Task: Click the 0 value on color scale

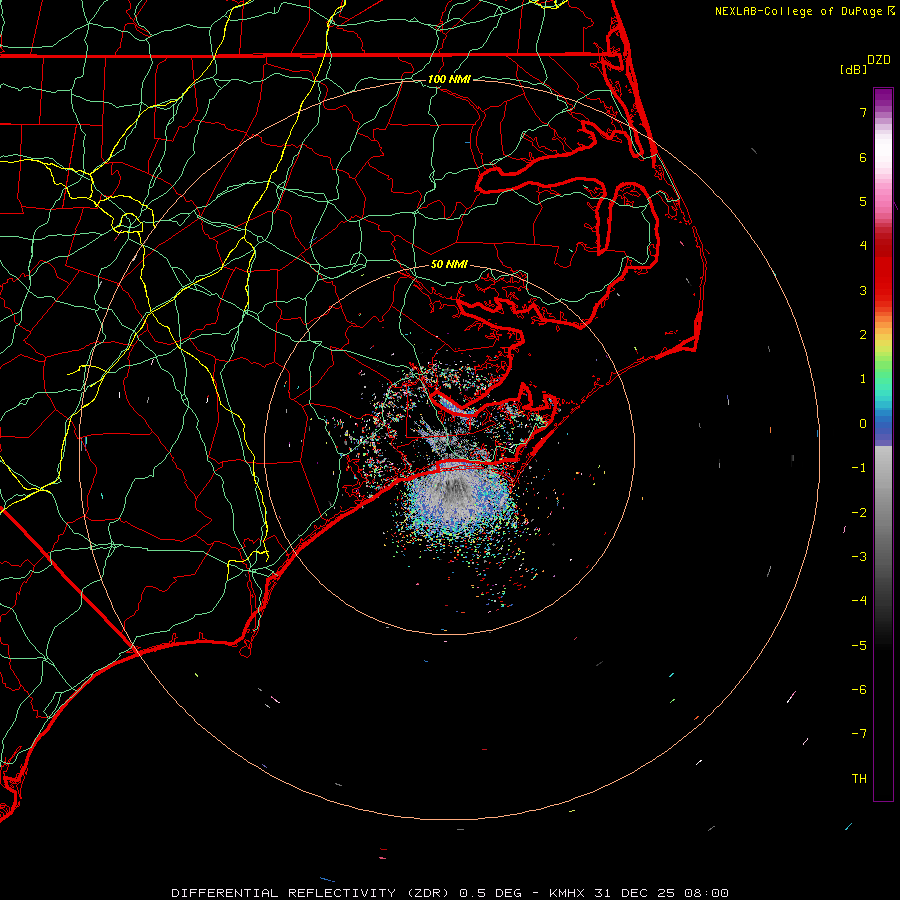Action: coord(863,424)
